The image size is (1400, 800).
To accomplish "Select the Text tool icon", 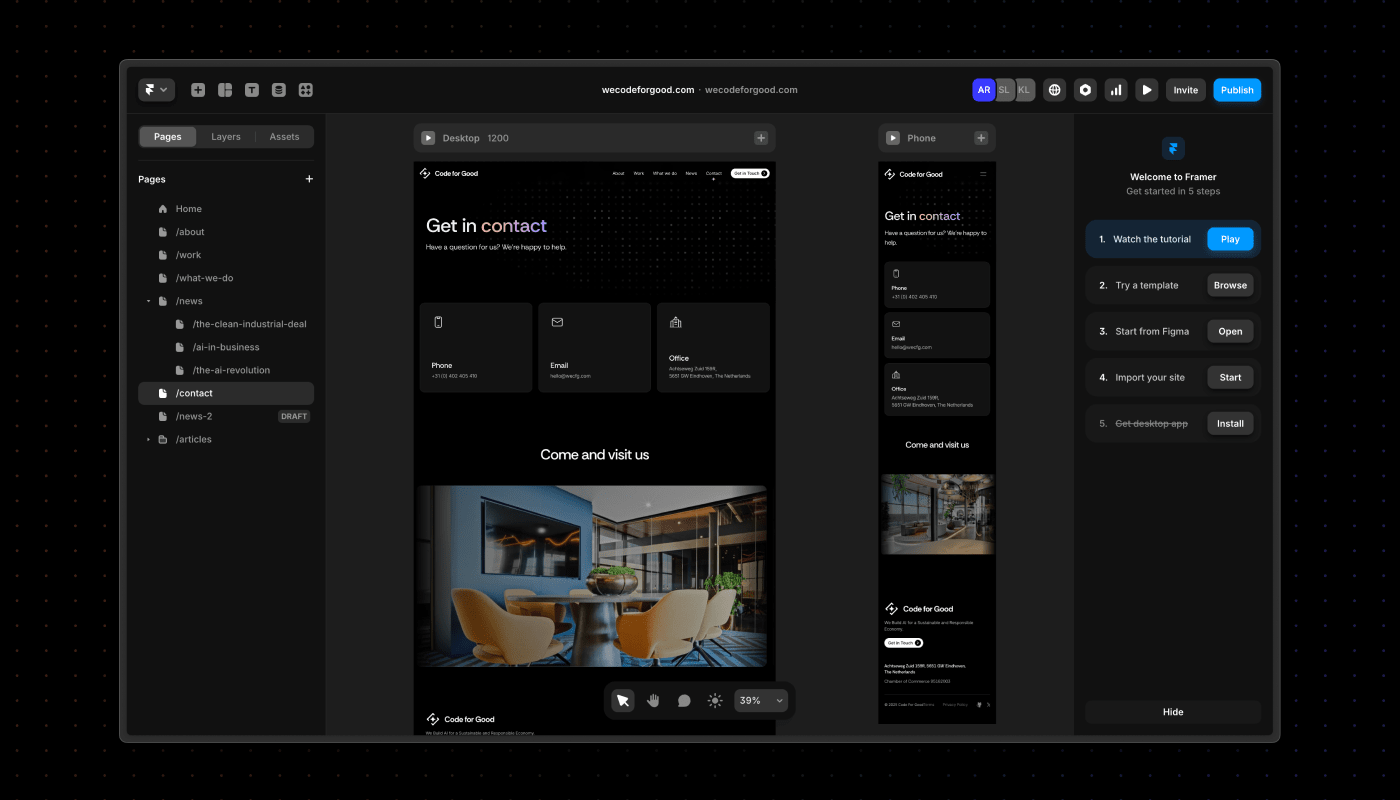I will pos(252,90).
